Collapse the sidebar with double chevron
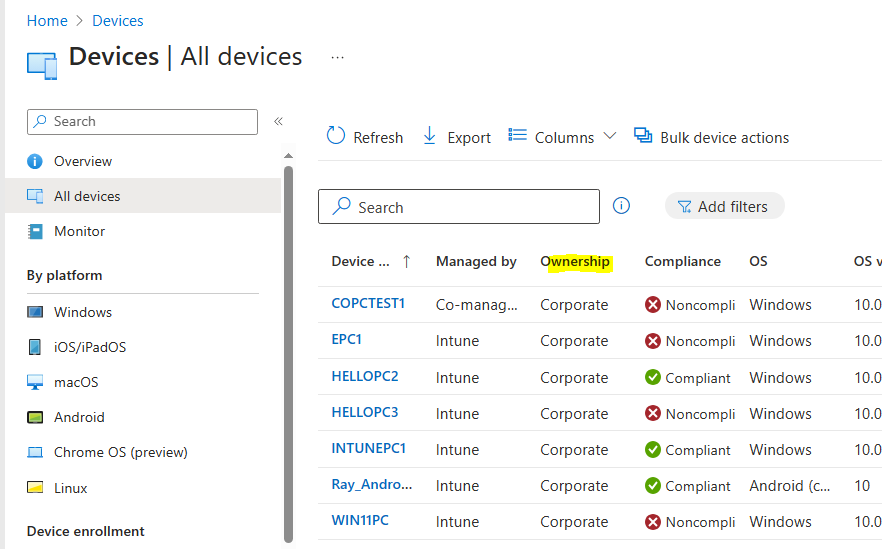 click(x=278, y=122)
